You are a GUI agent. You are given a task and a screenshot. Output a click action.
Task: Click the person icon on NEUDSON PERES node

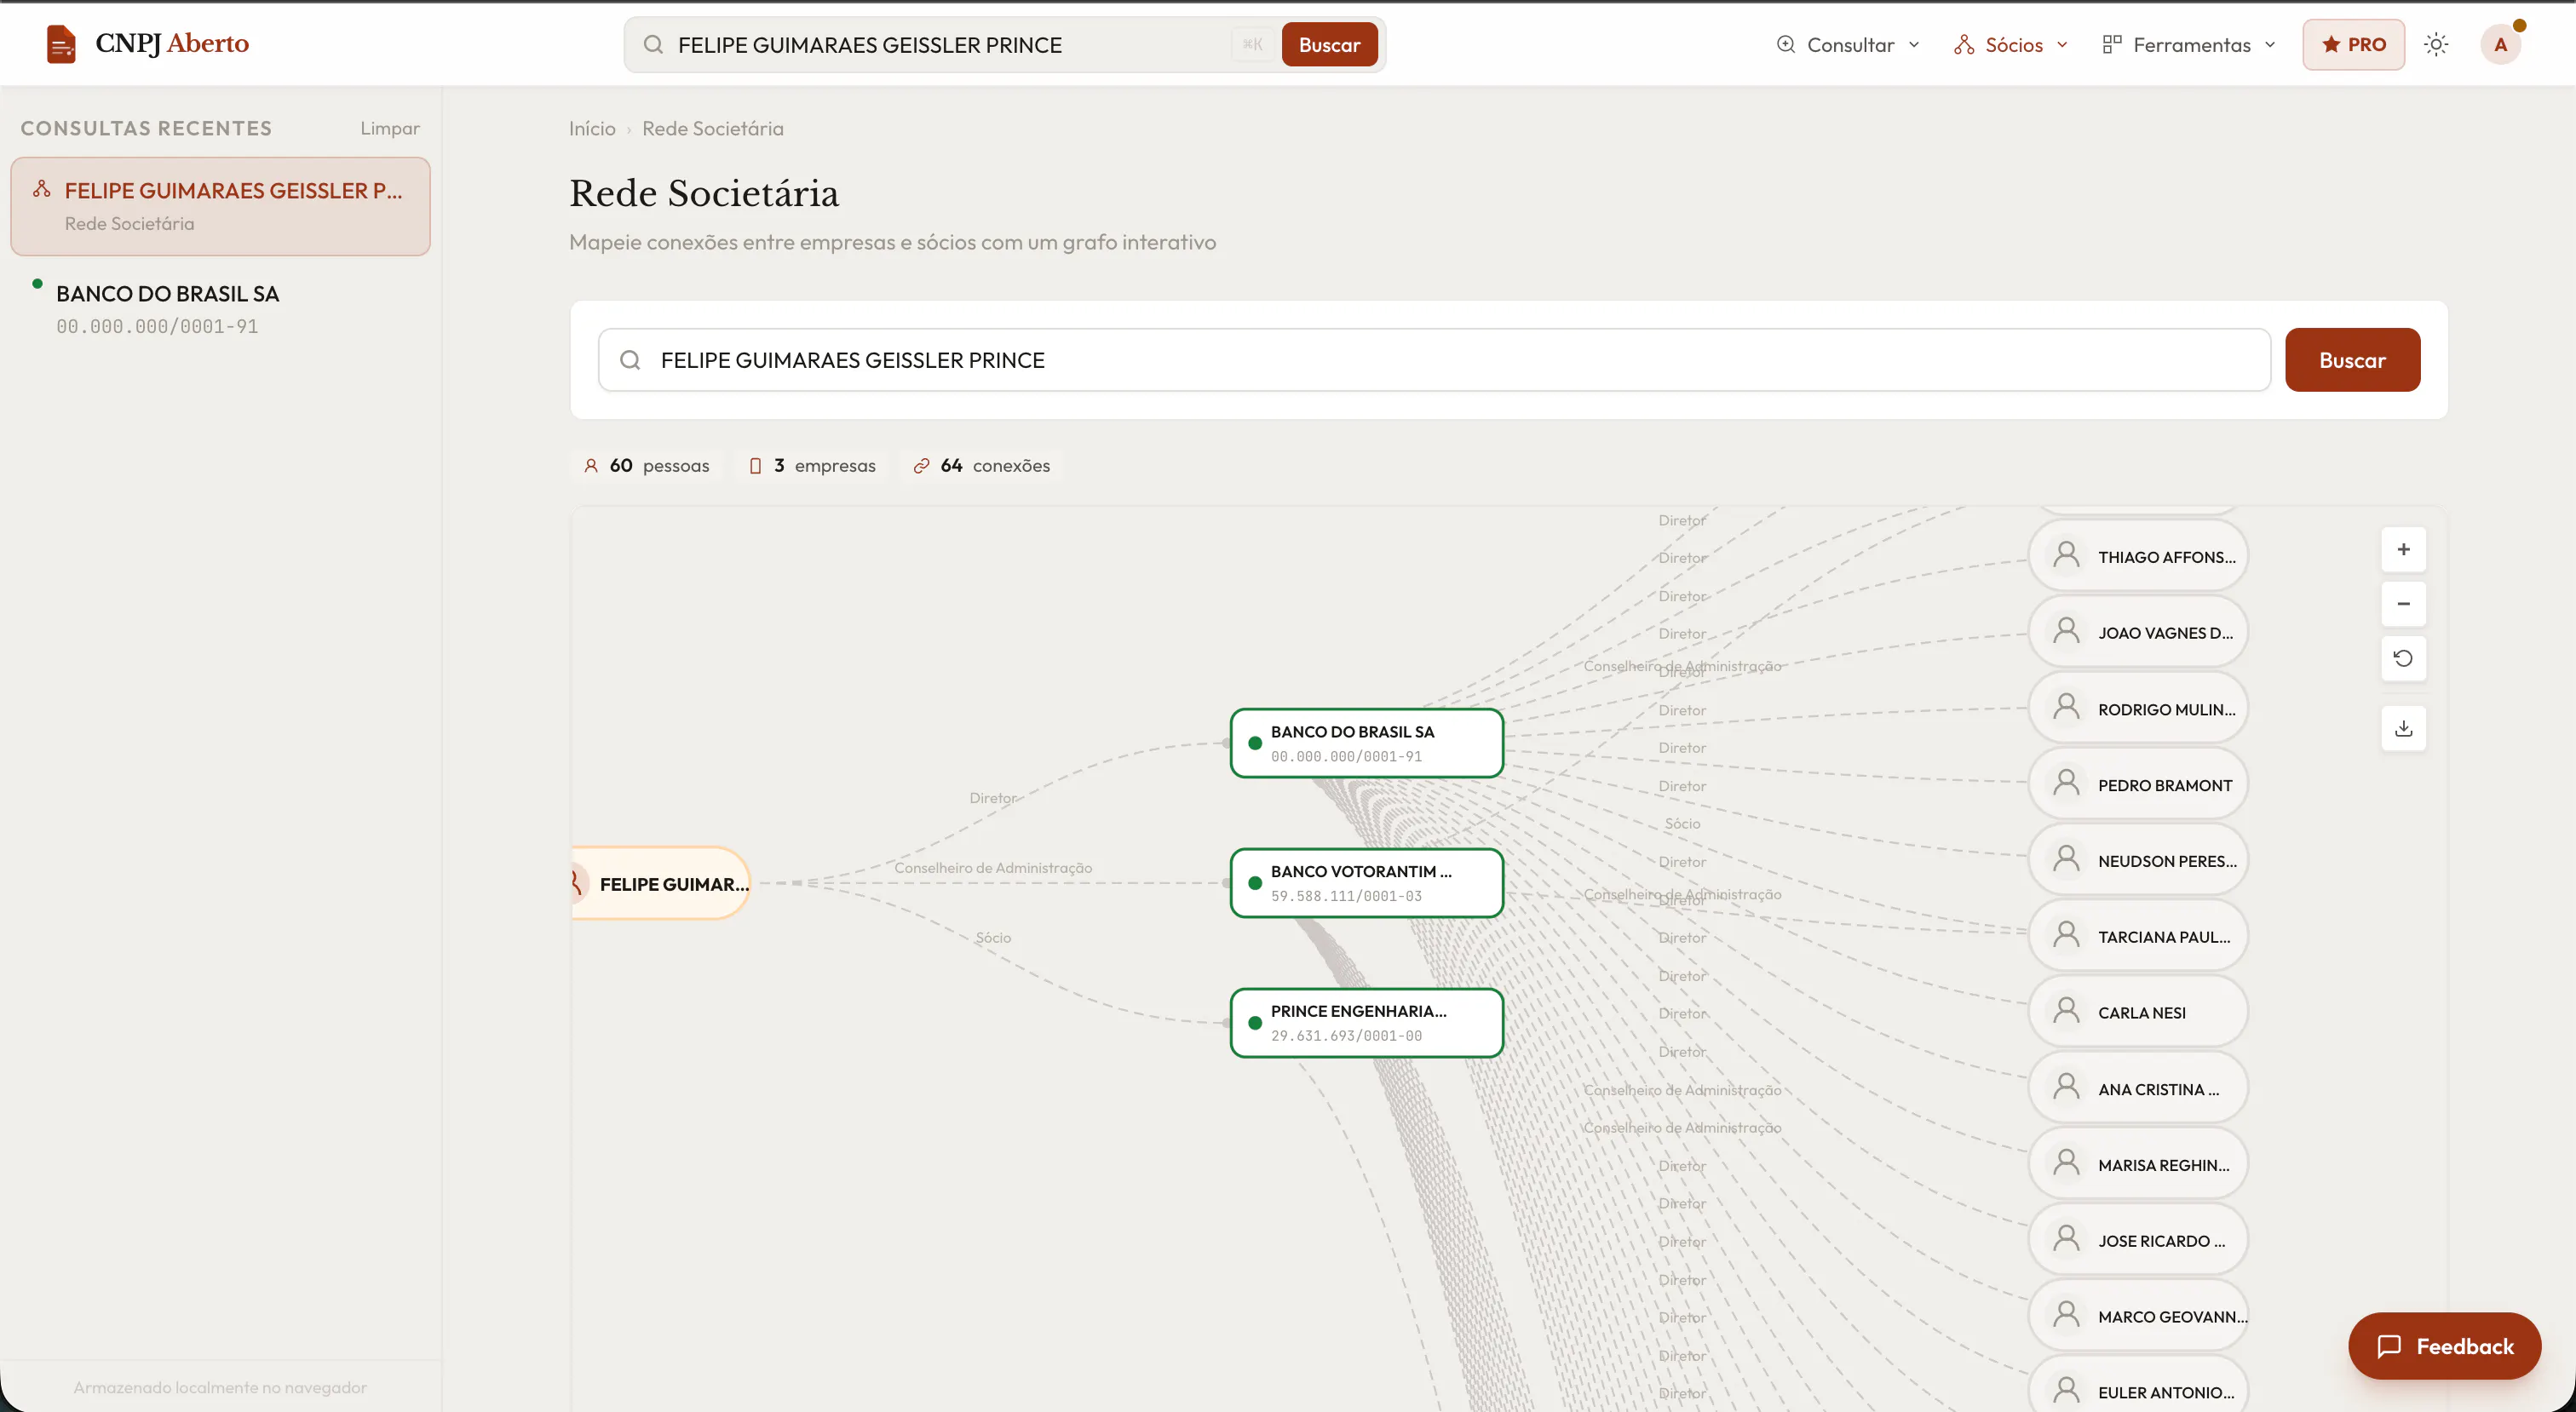pyautogui.click(x=2066, y=859)
